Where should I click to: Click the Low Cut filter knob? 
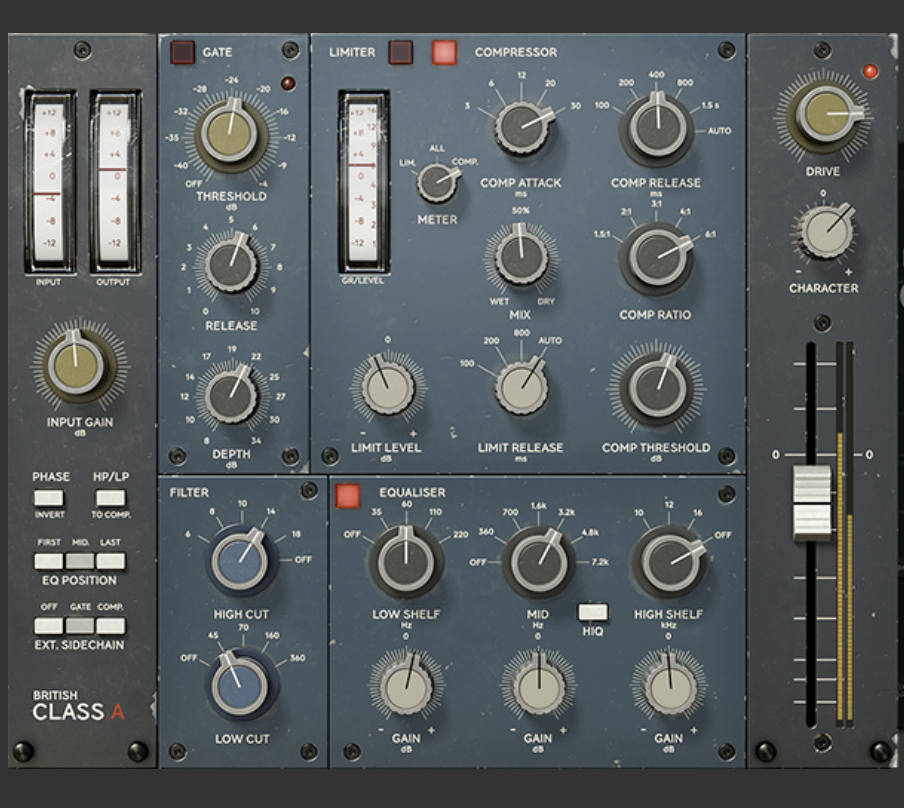point(240,685)
